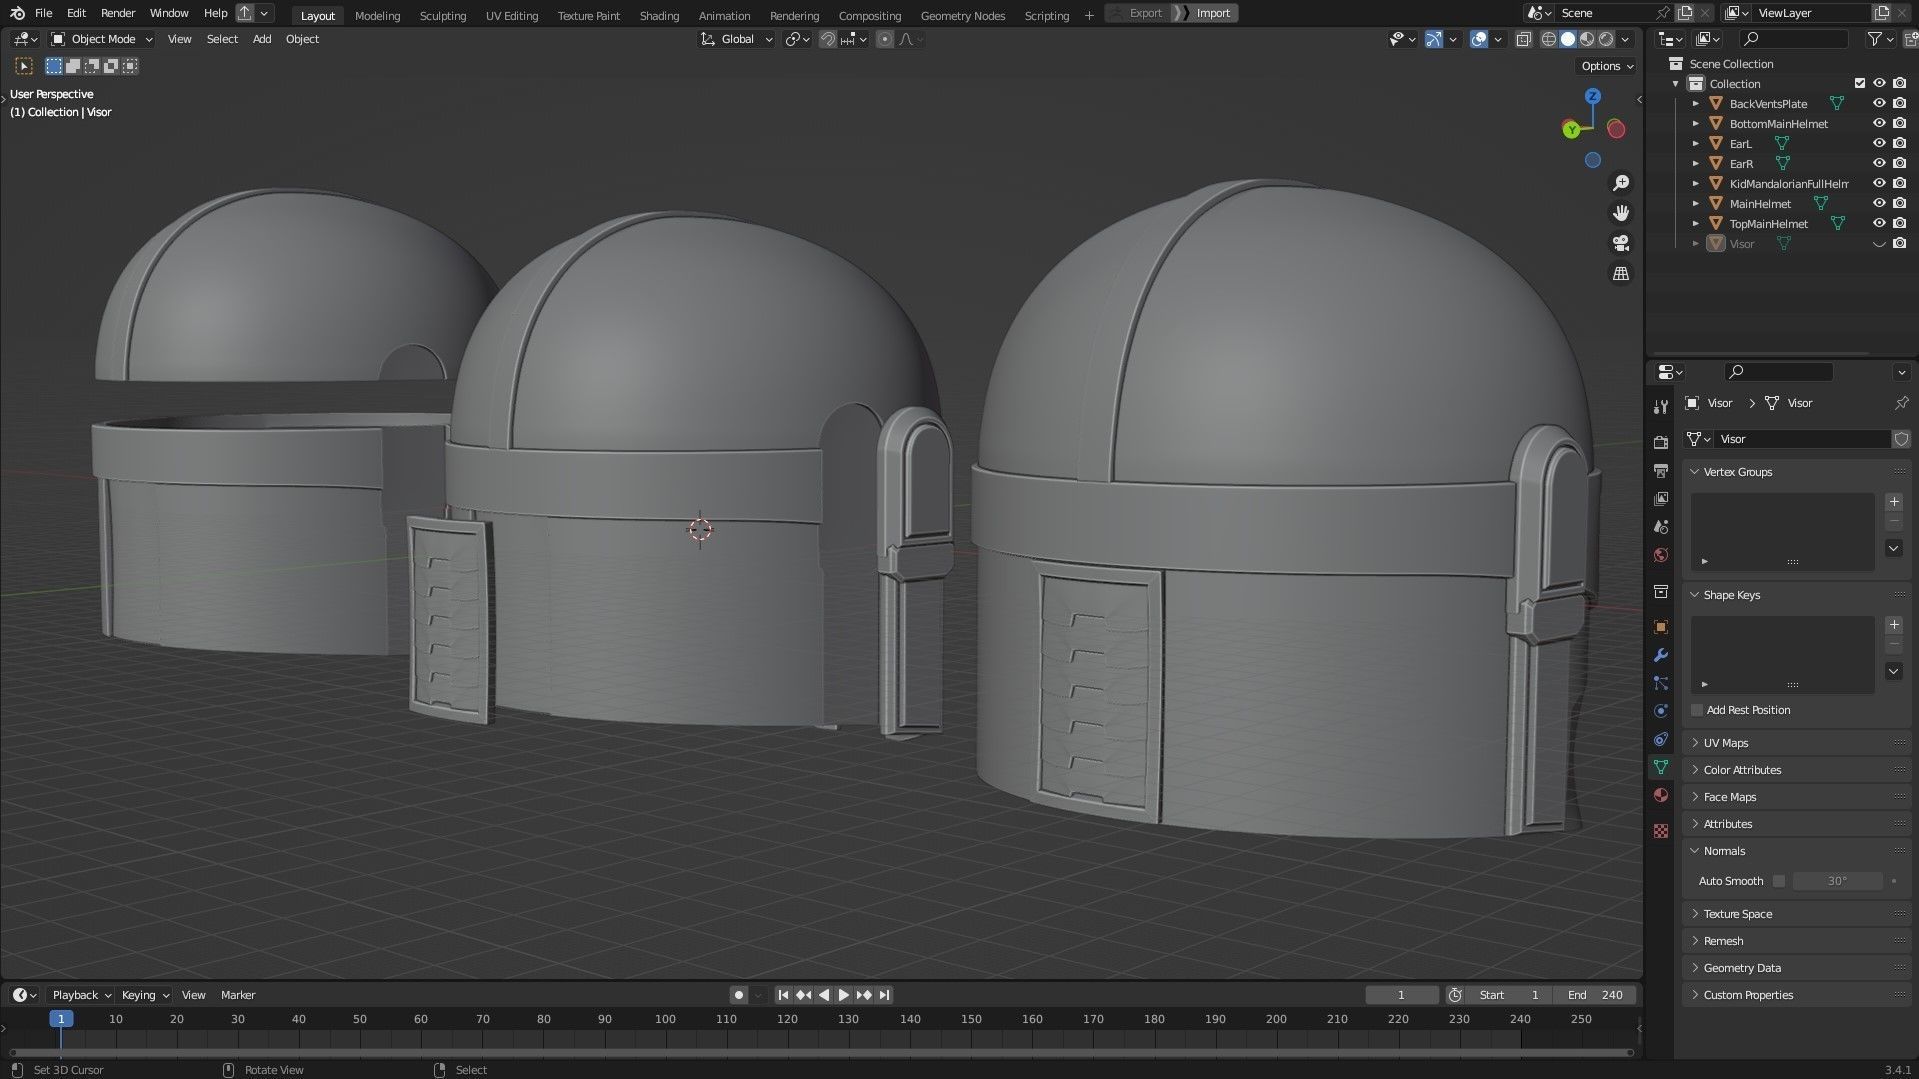
Task: Toggle timeline auto keying record button
Action: click(739, 995)
